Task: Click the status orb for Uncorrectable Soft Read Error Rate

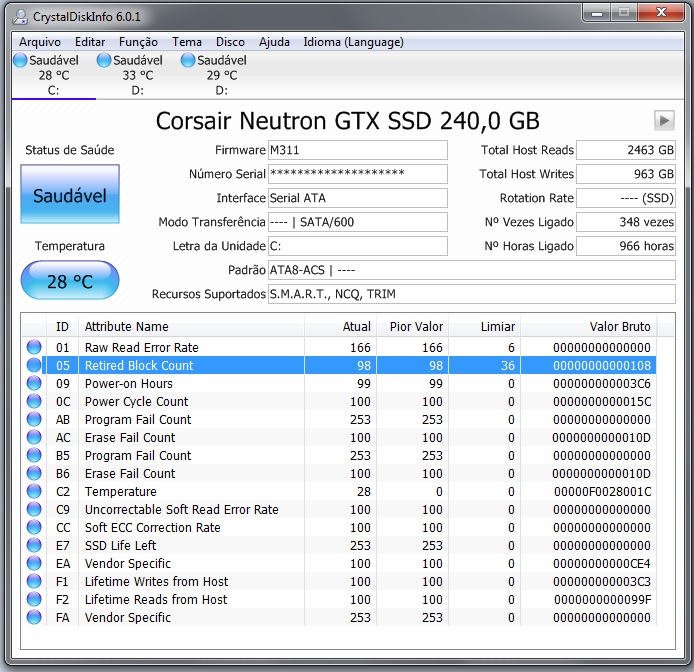Action: (34, 509)
